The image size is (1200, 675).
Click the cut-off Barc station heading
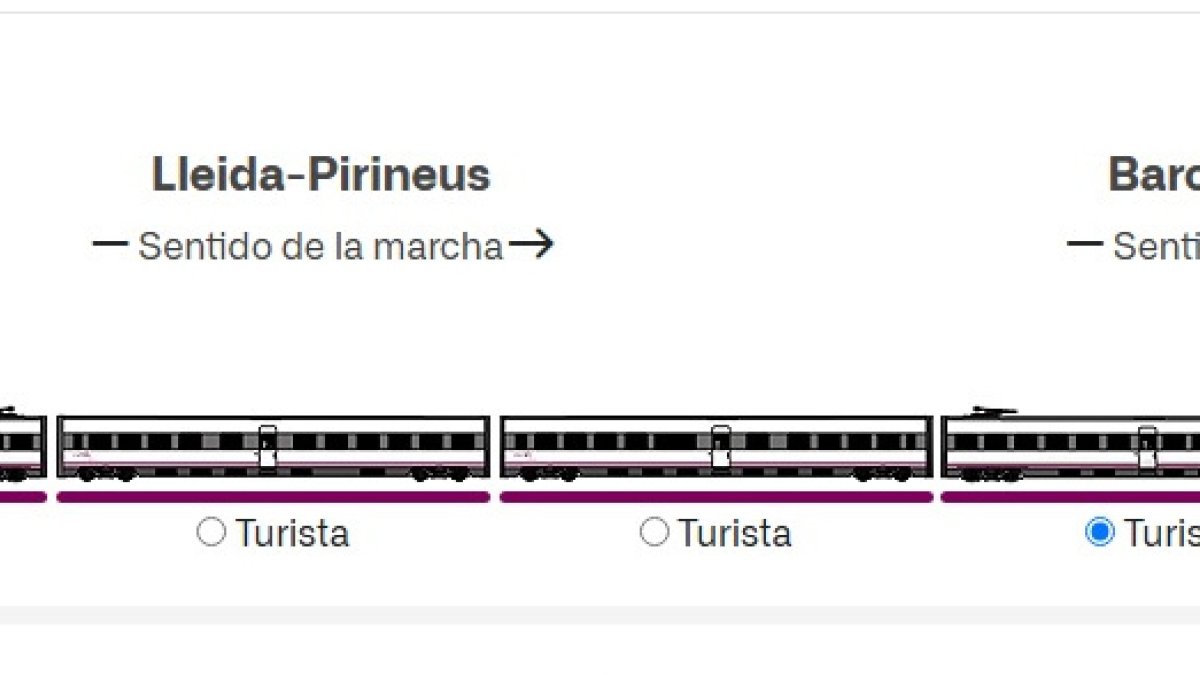(1154, 175)
